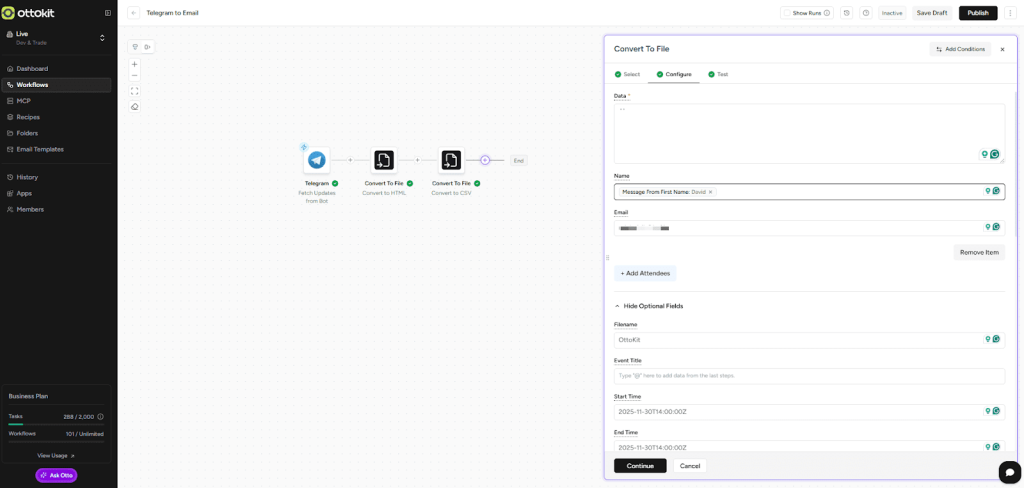Image resolution: width=1024 pixels, height=488 pixels.
Task: Enable the Show Runs checkbox
Action: pos(787,13)
